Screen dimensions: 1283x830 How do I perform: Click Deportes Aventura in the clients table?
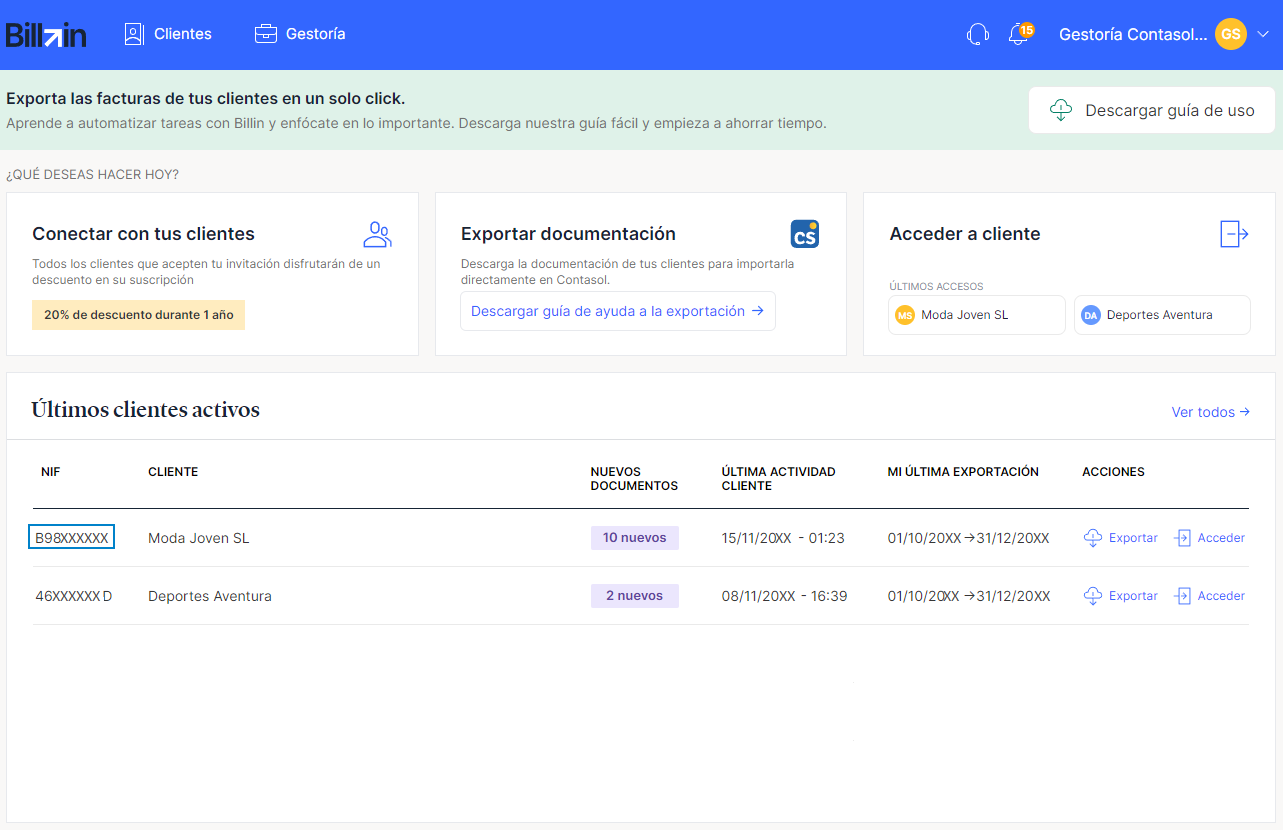210,596
